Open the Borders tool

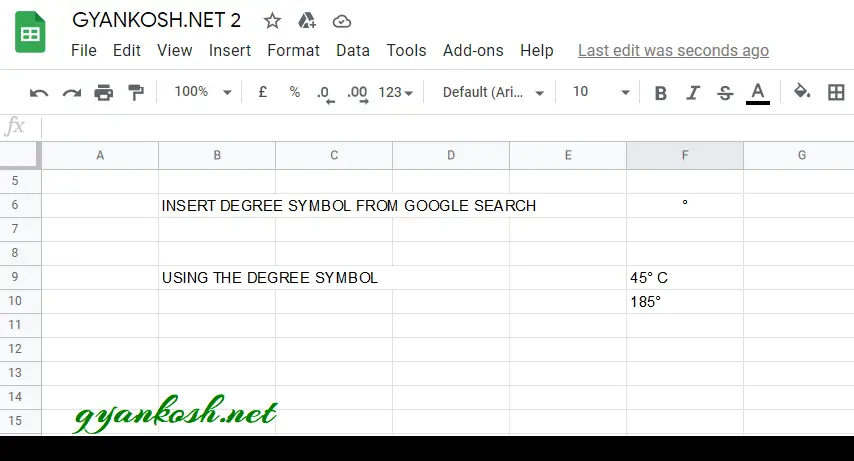click(x=835, y=92)
